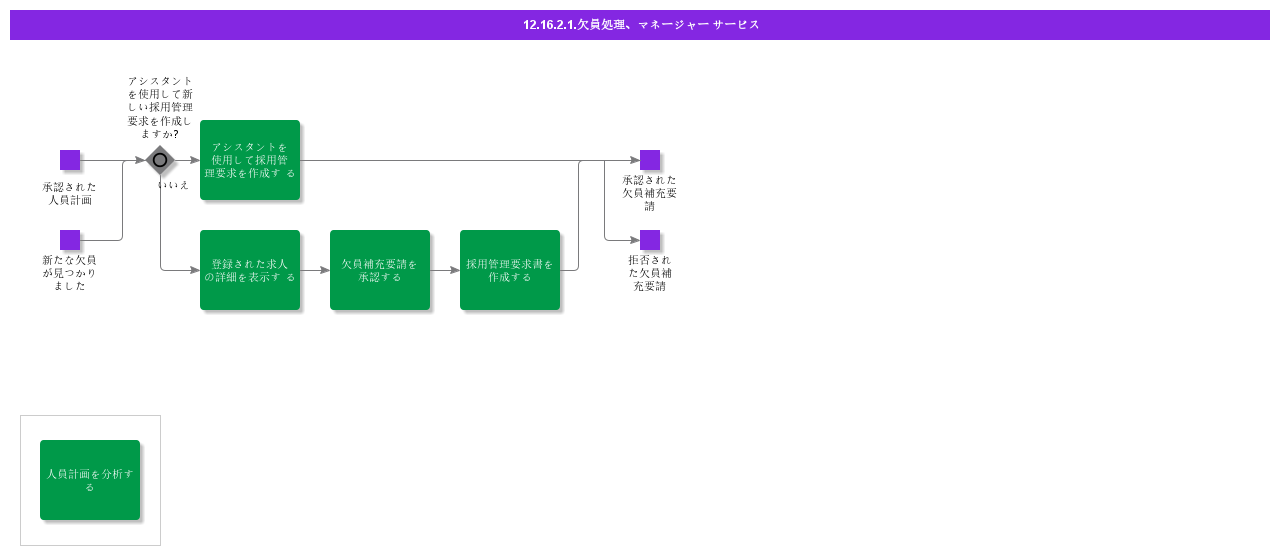
Task: Click the 新たな欠員が見つかりました text label
Action: (70, 273)
